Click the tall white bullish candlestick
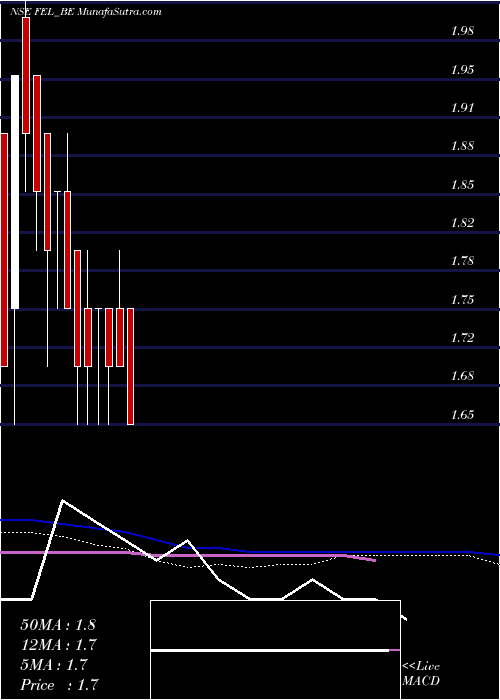 click(15, 192)
